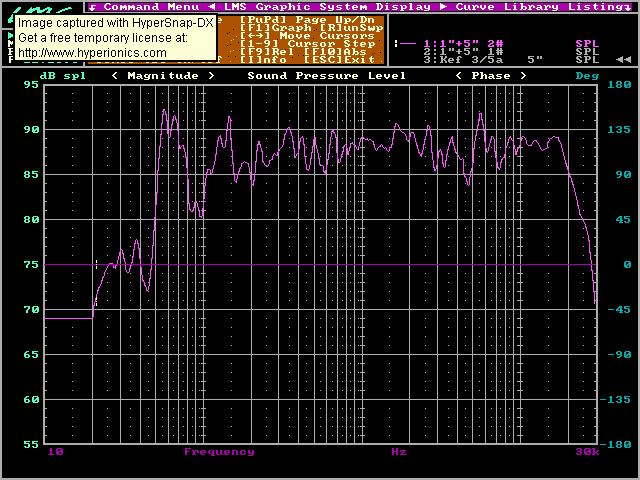Select the [1-9] Cursor Step command
640x480 pixels.
coord(307,44)
